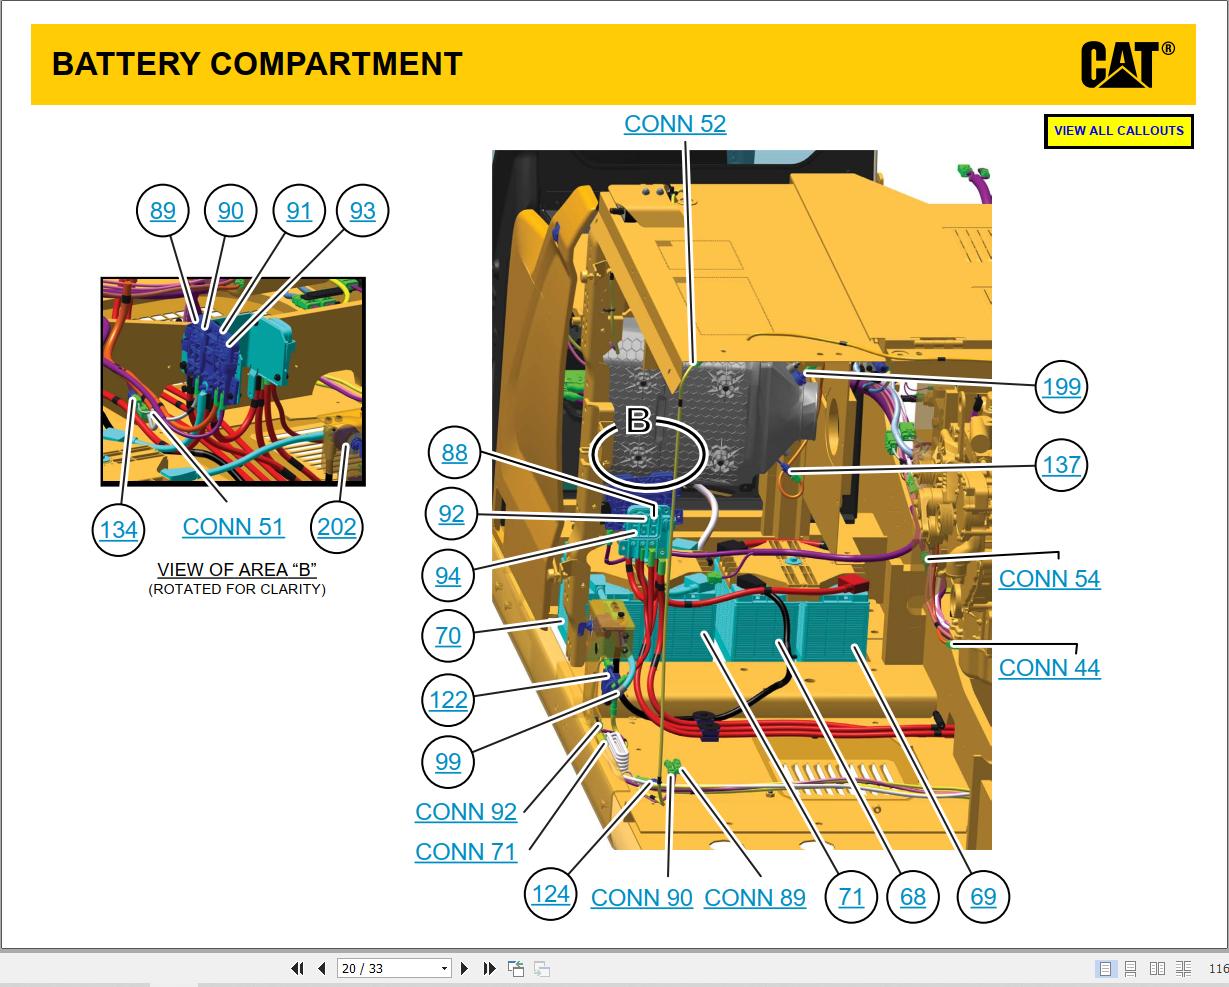
Task: Select callout 134 circle
Action: (x=119, y=528)
